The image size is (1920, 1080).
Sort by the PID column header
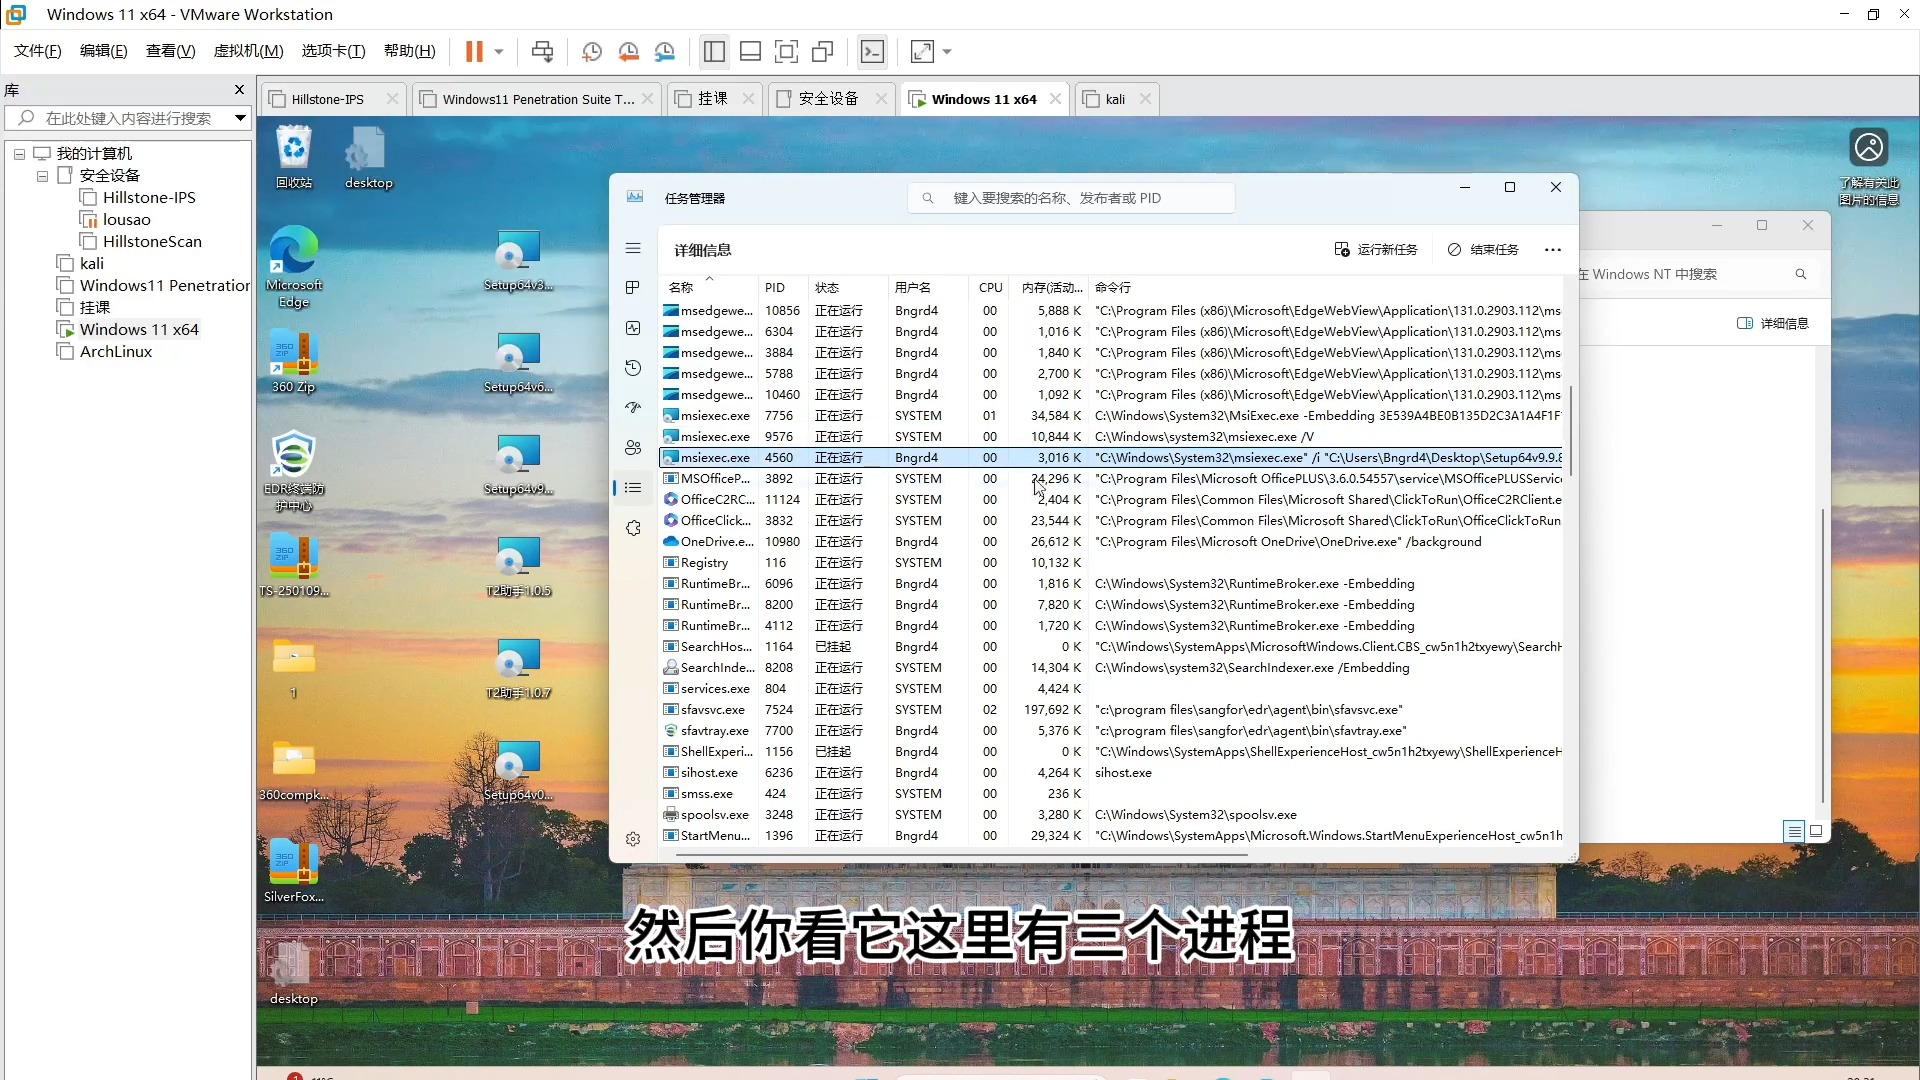click(x=784, y=287)
